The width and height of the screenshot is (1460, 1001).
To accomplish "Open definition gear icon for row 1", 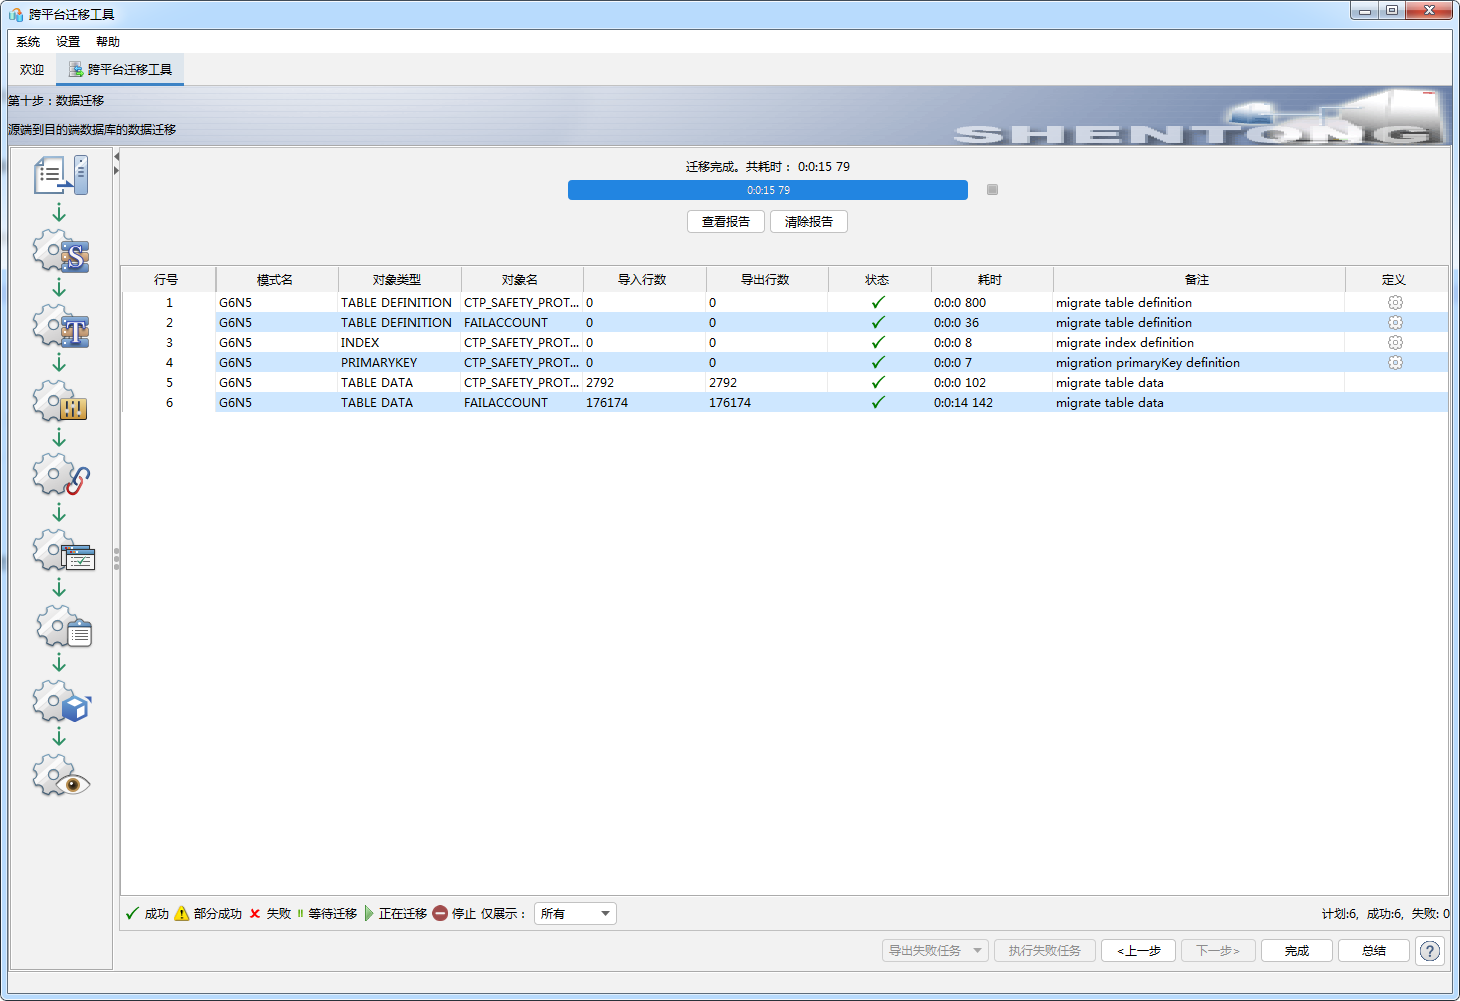I will [1395, 302].
